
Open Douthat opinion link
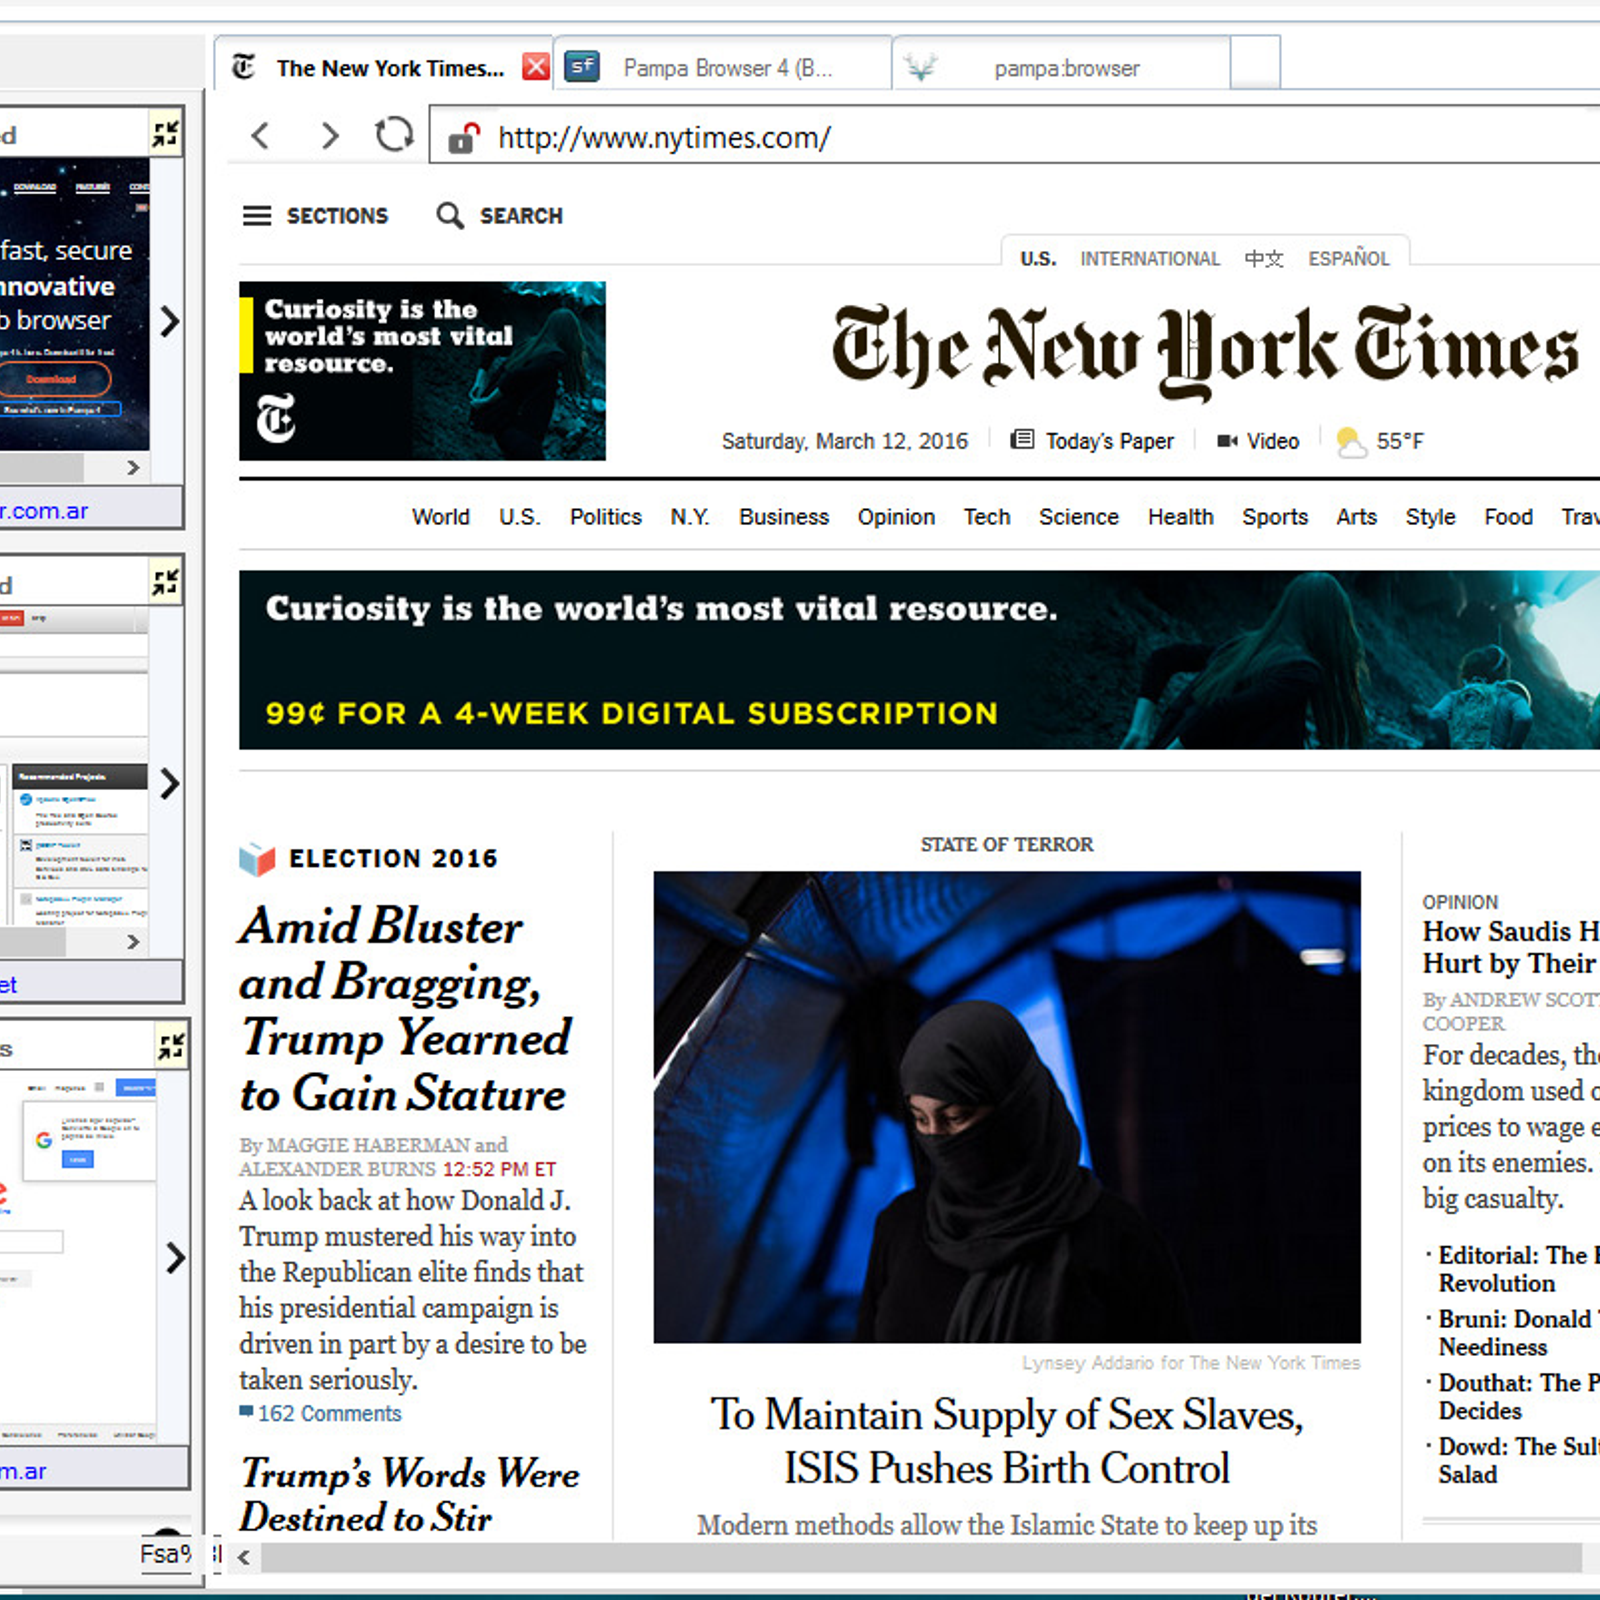[1518, 1397]
